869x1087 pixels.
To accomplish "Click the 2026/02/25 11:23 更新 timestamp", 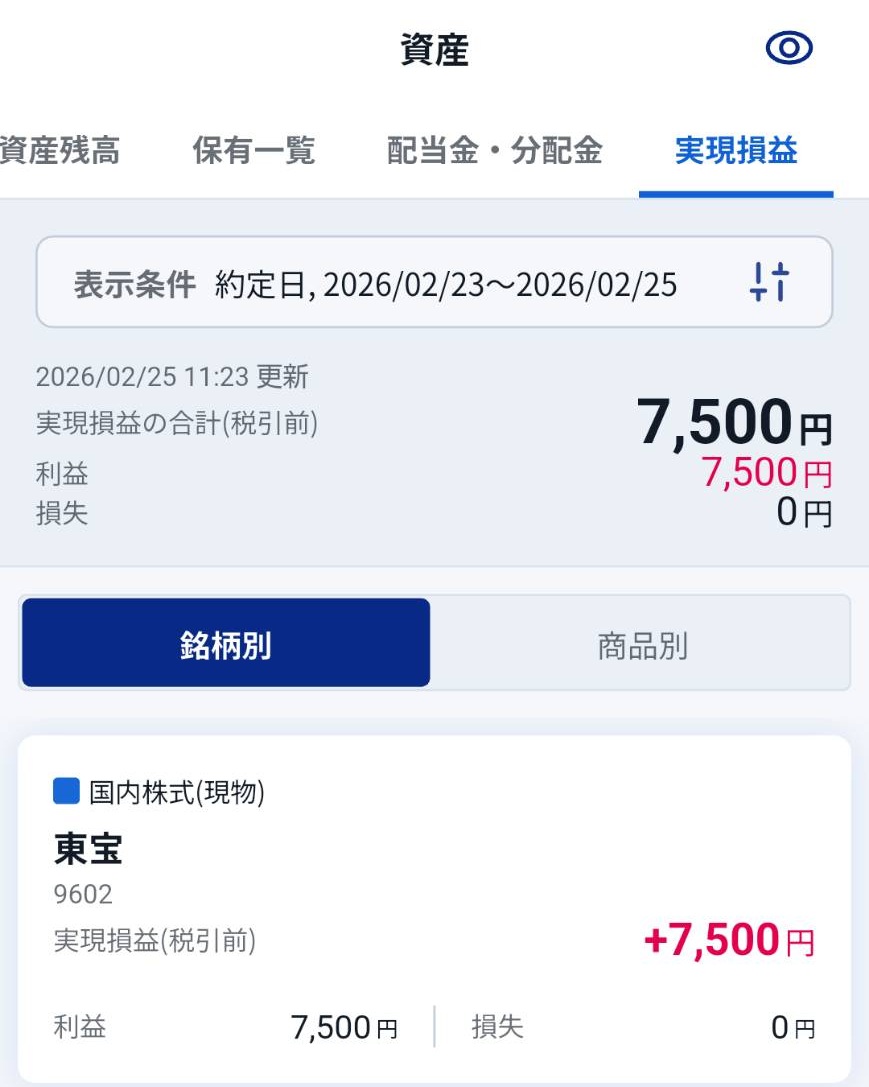I will coord(172,377).
